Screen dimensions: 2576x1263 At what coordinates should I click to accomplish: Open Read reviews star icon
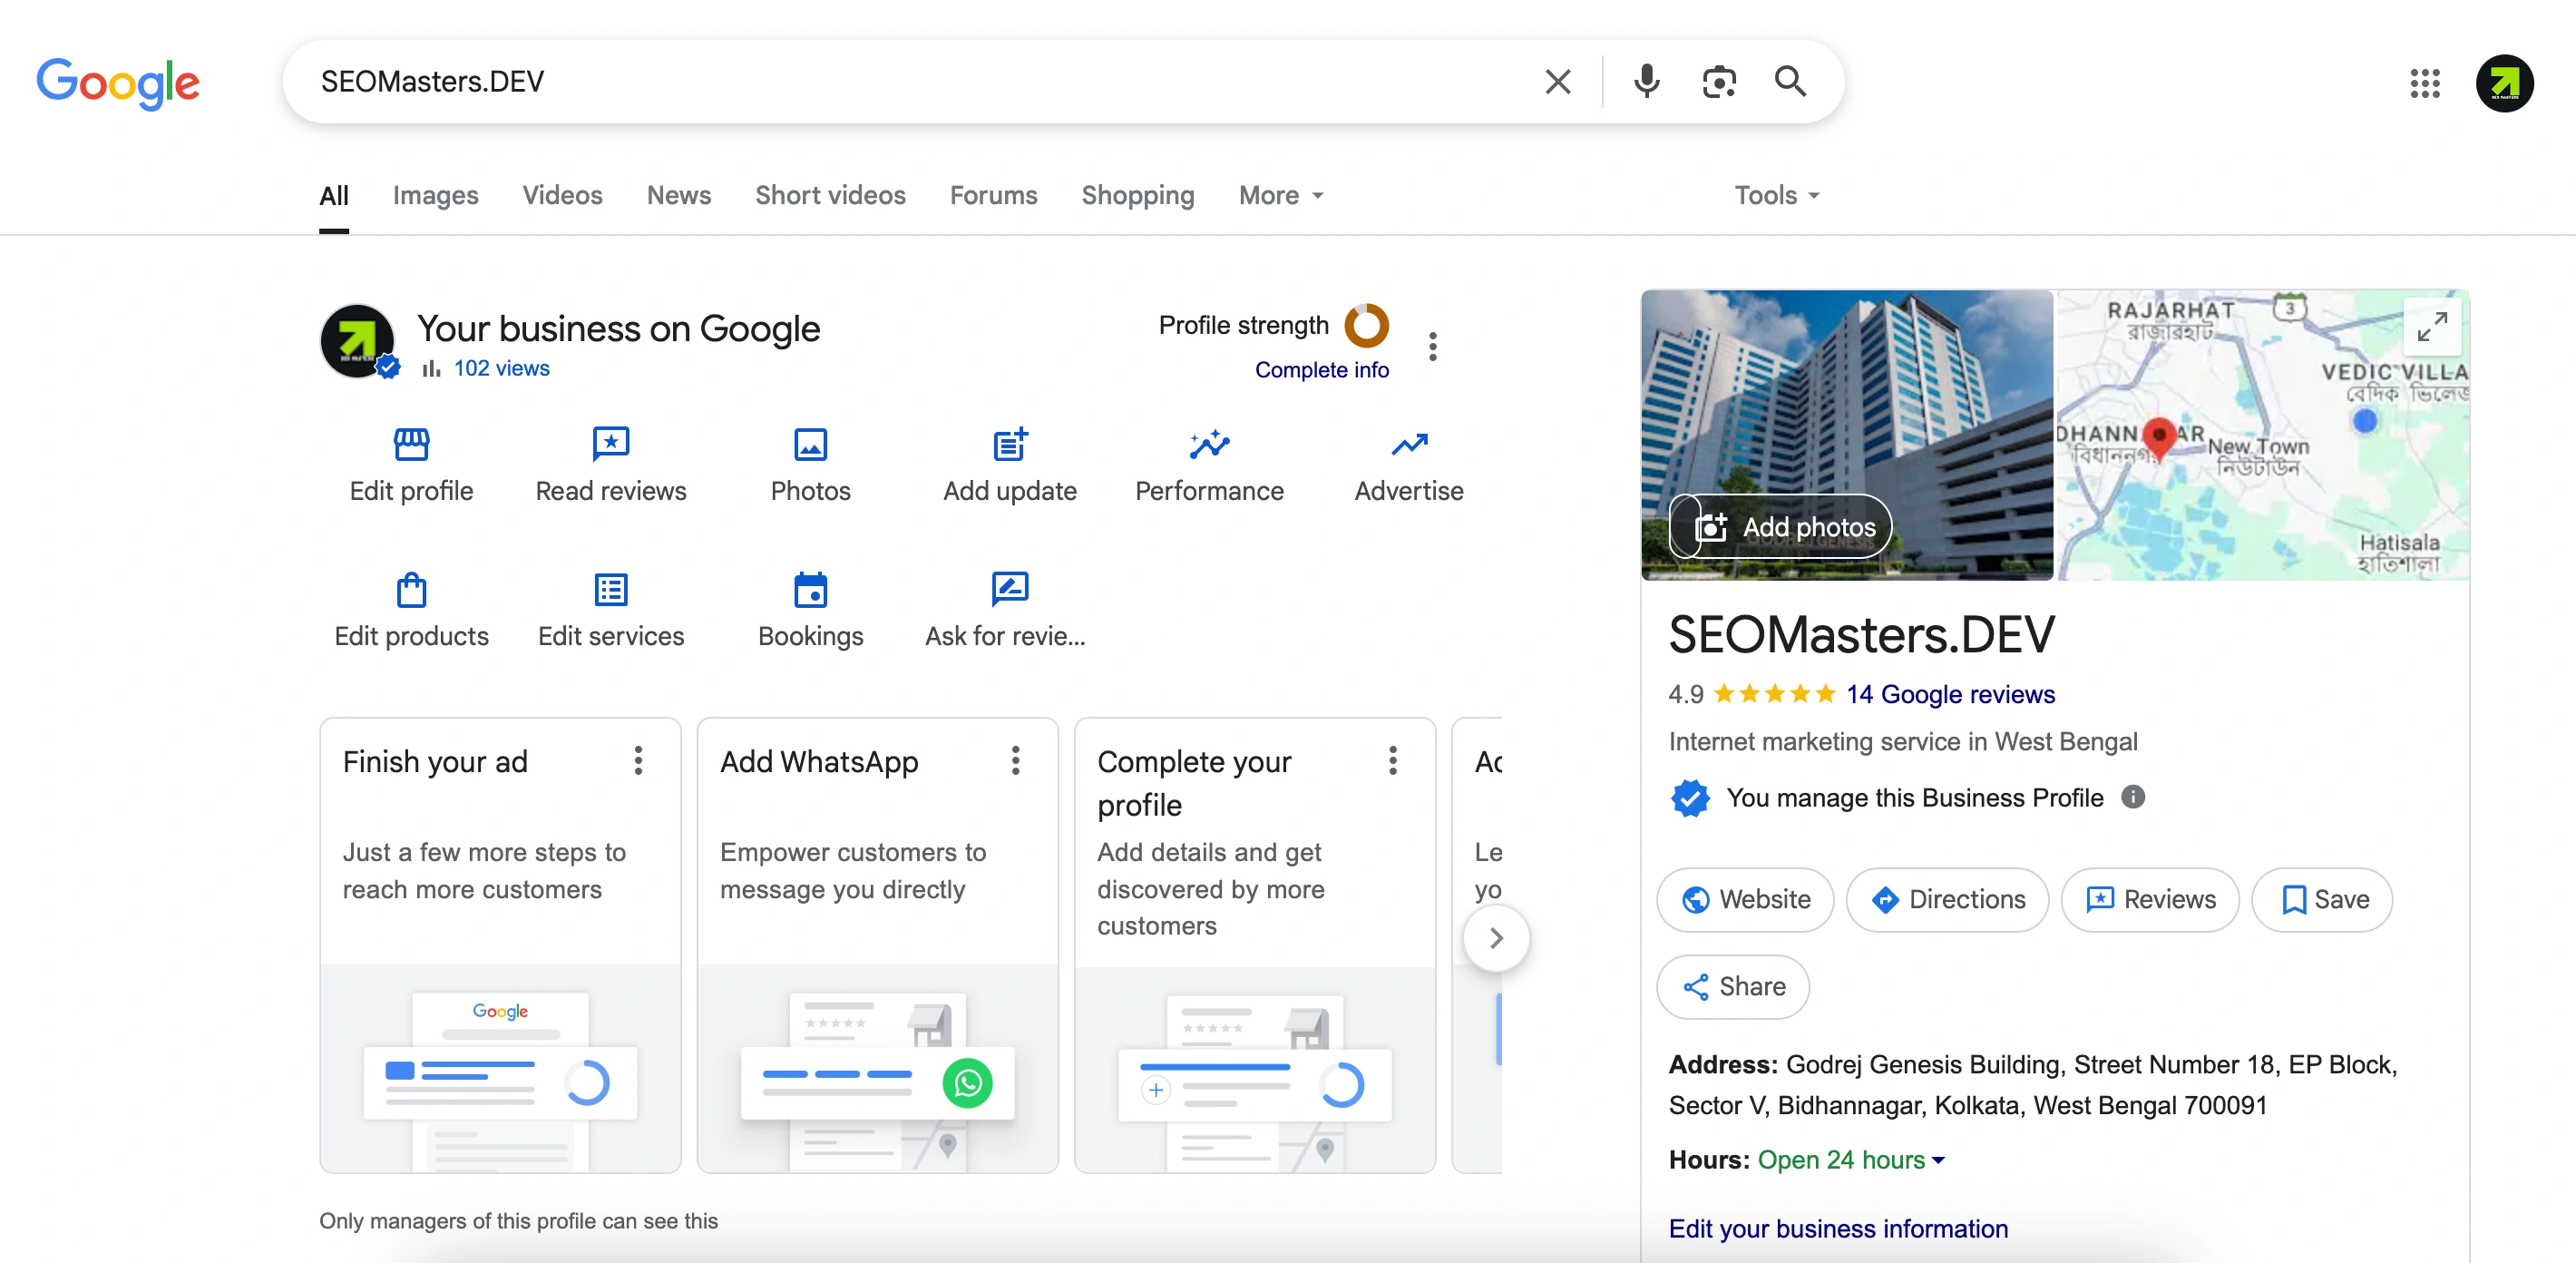(x=610, y=444)
